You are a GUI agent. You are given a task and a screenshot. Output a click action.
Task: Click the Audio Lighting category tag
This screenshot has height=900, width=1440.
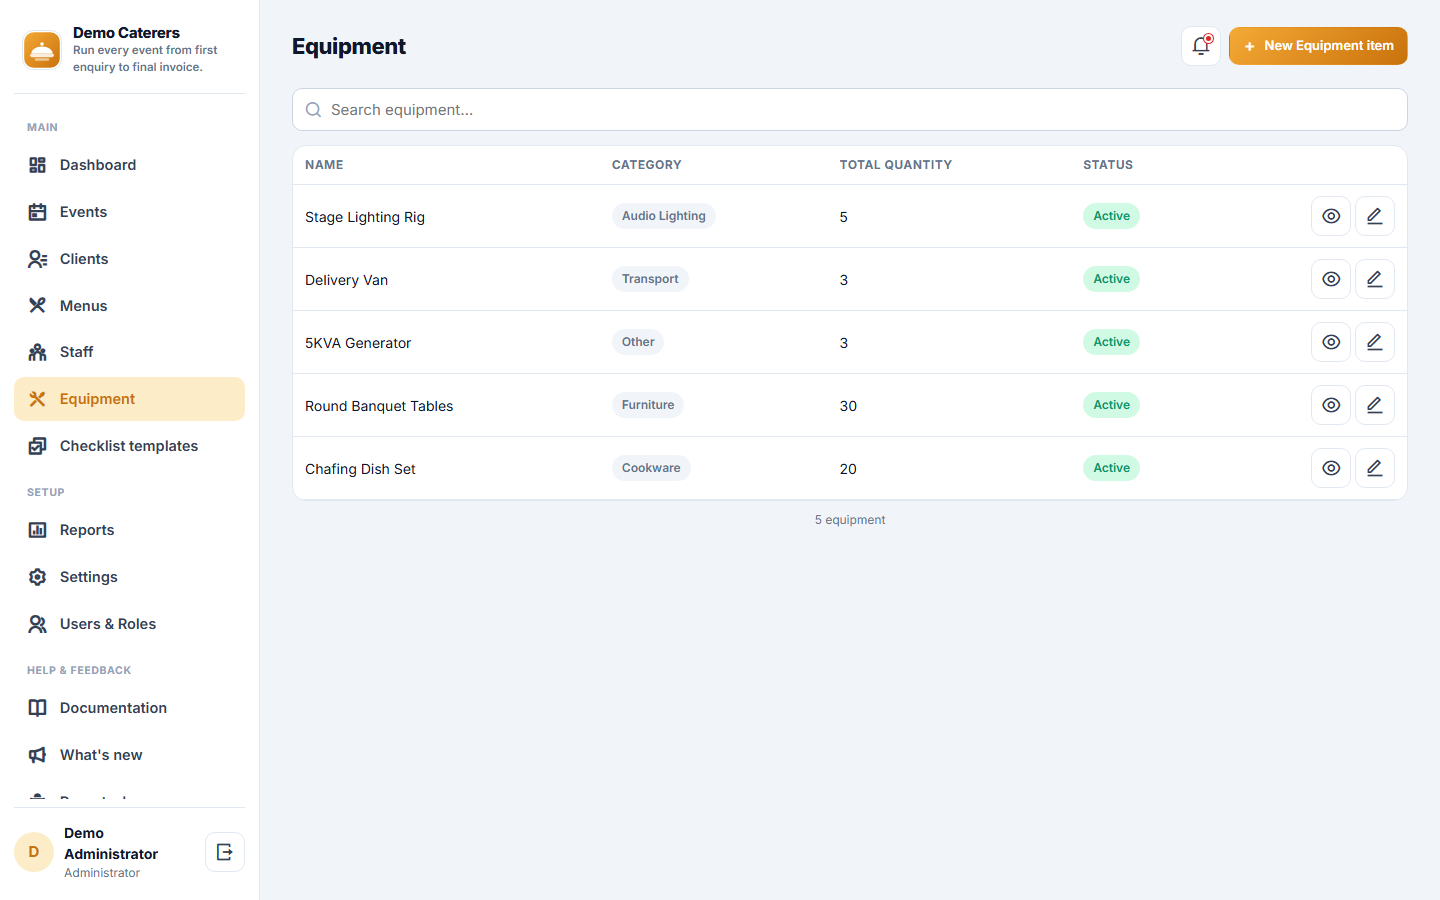[x=664, y=216]
